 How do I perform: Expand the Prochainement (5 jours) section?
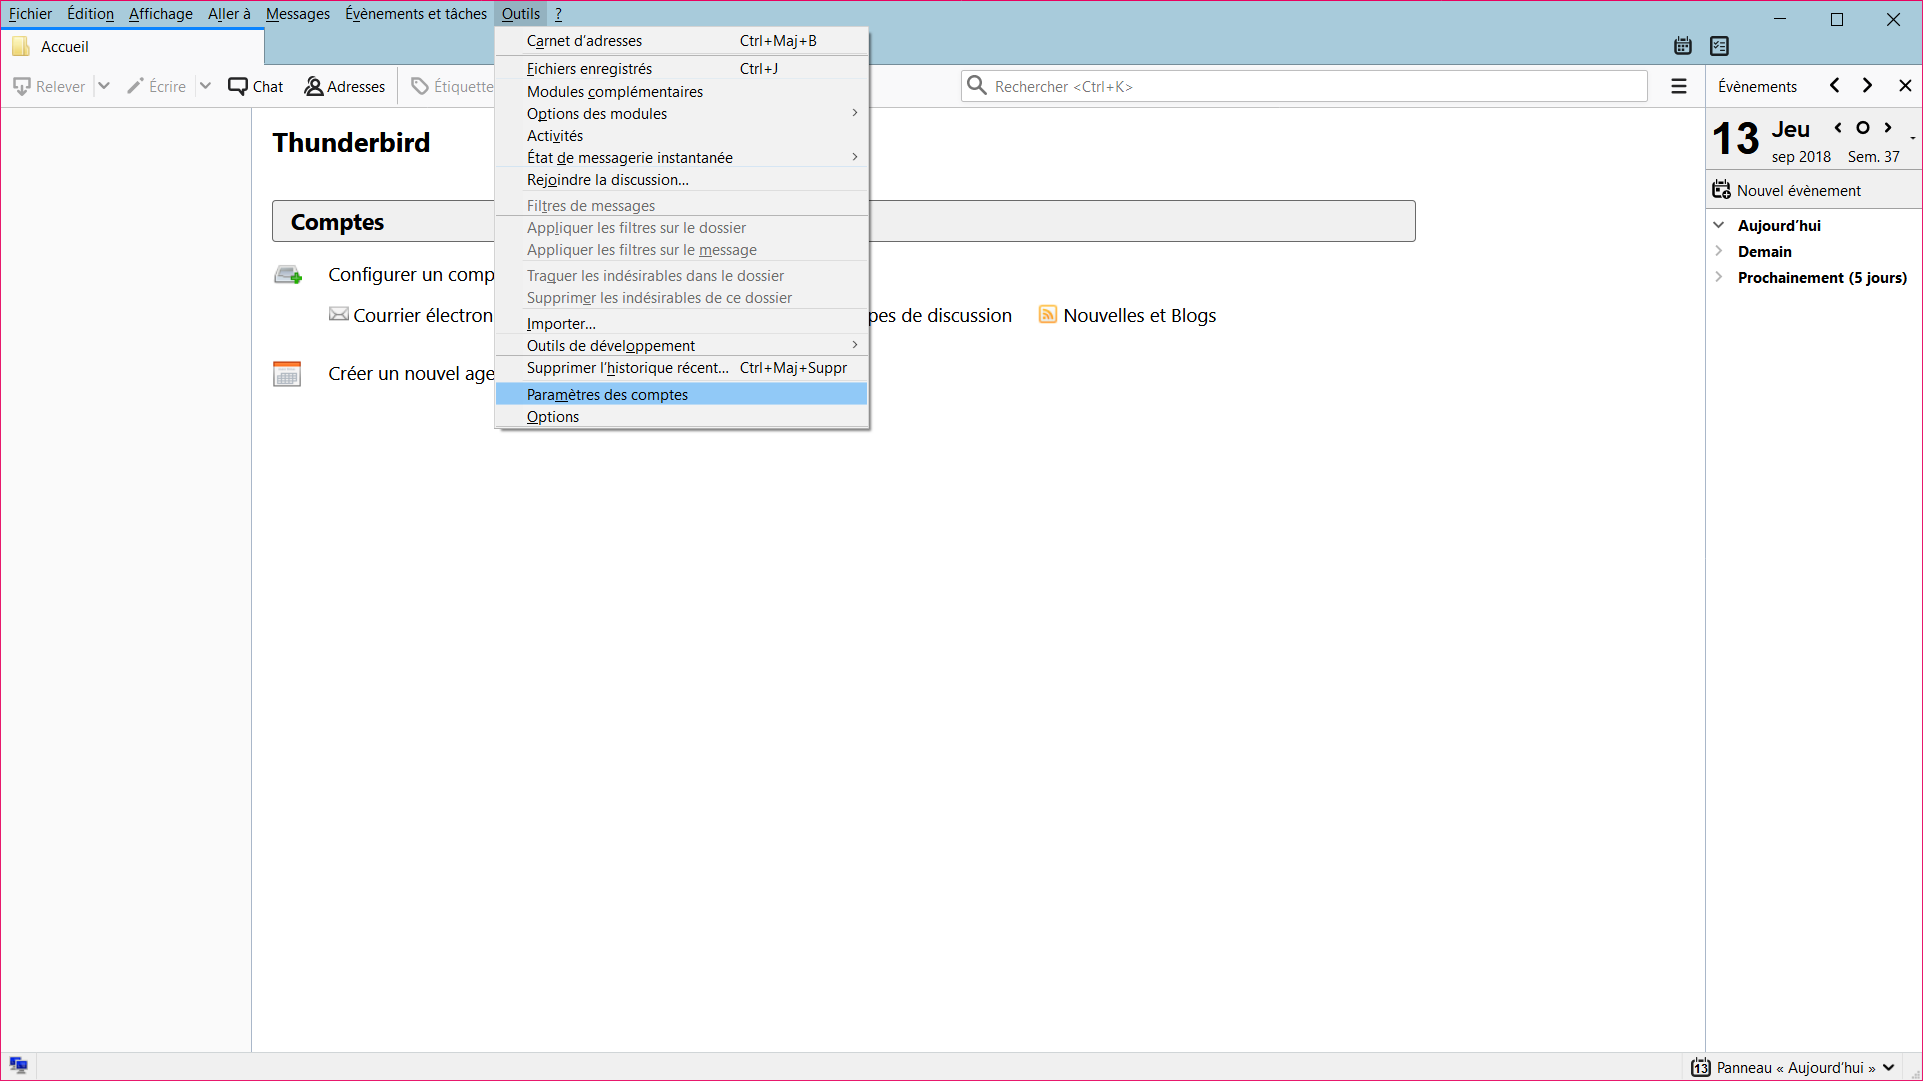coord(1719,277)
